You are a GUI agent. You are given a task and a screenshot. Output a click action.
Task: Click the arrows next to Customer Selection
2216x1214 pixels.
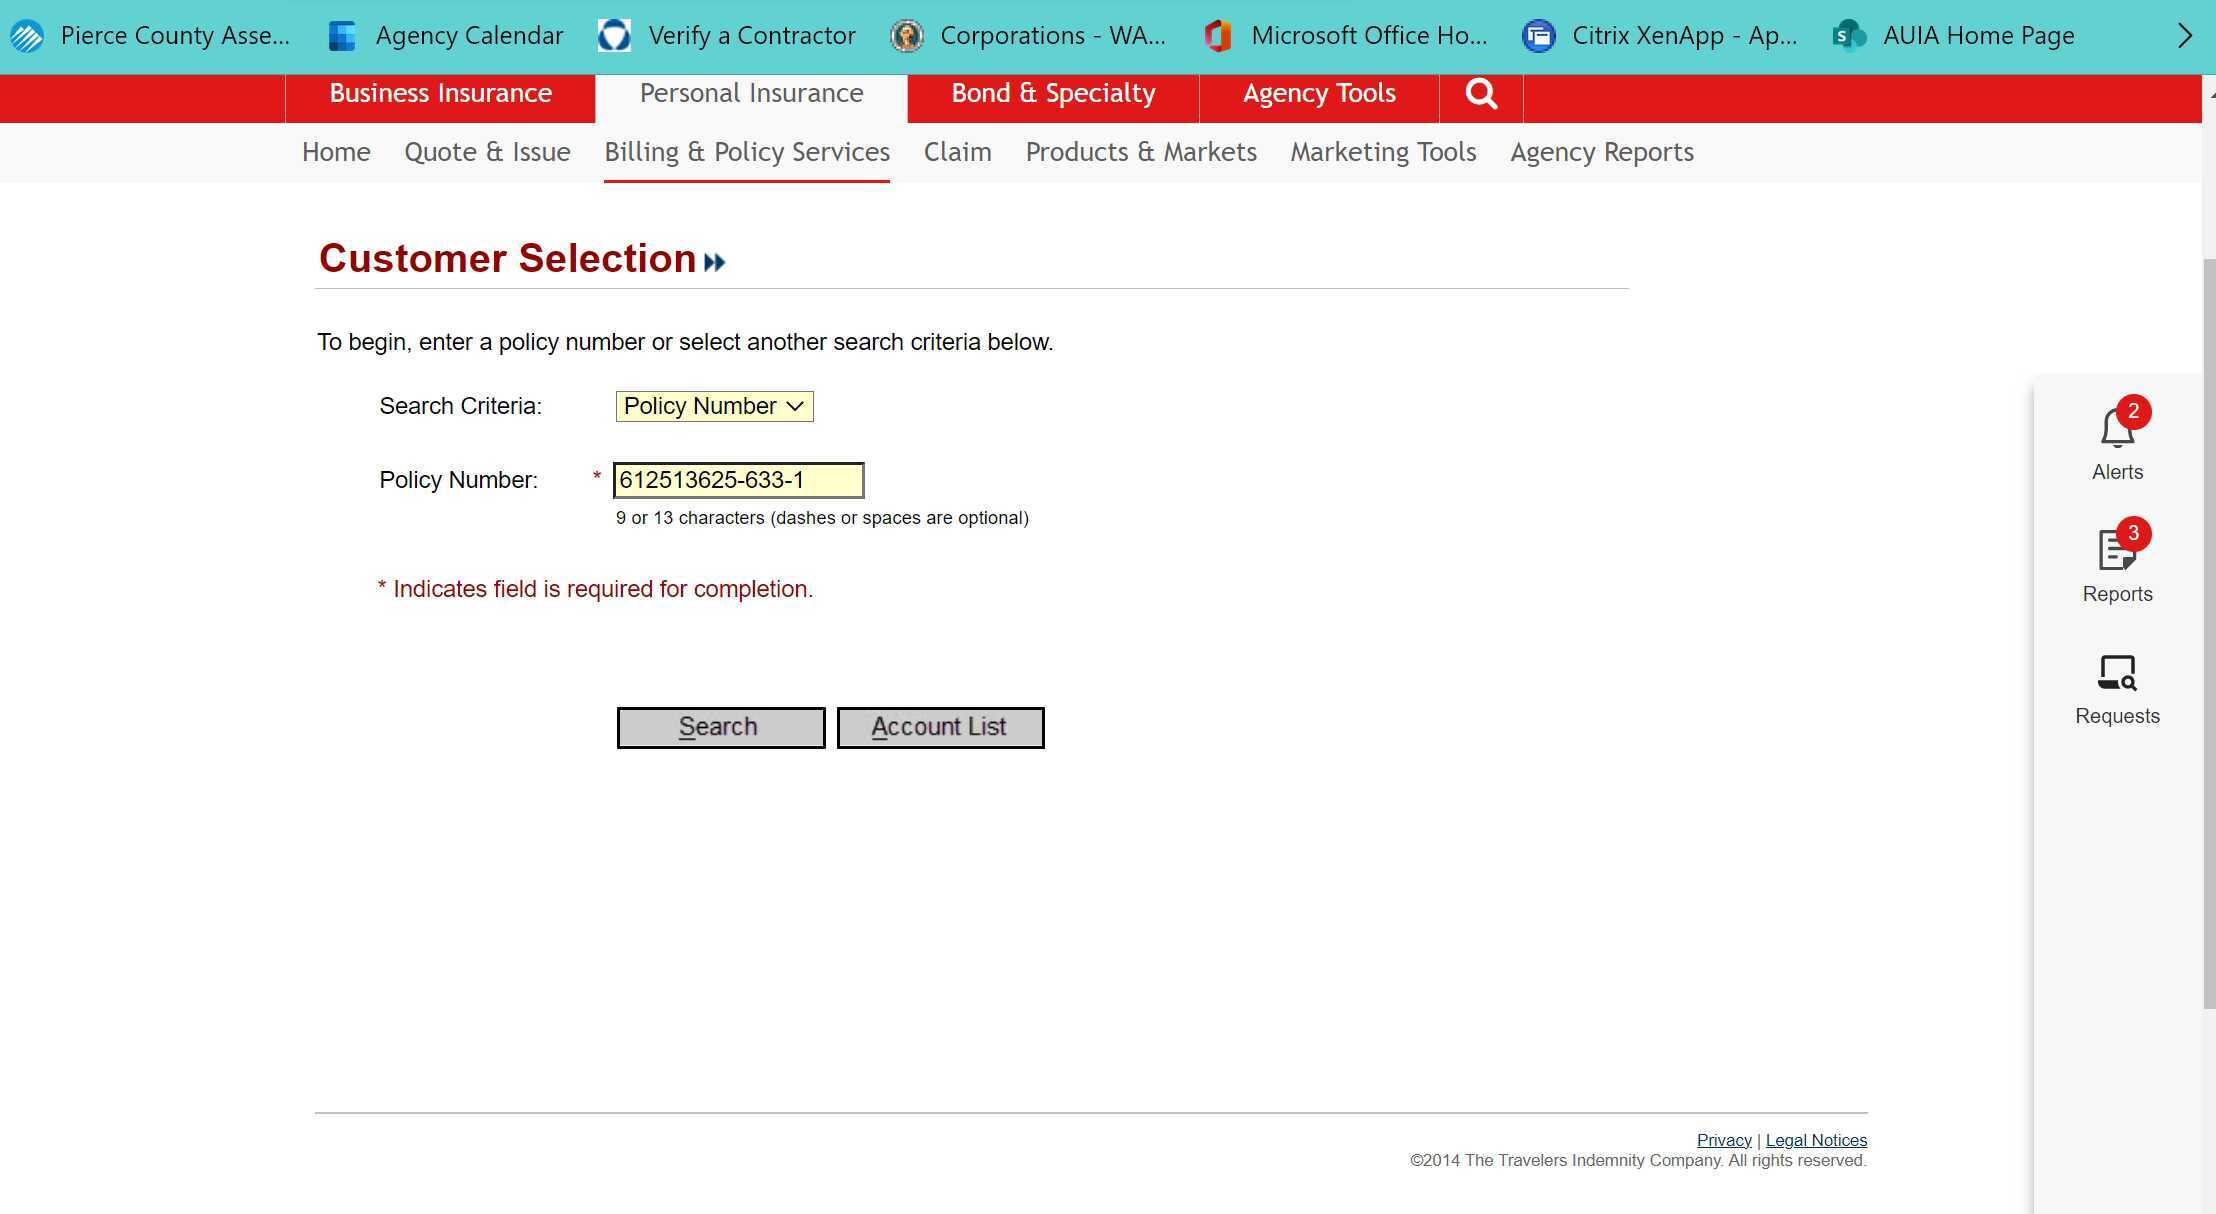[714, 261]
